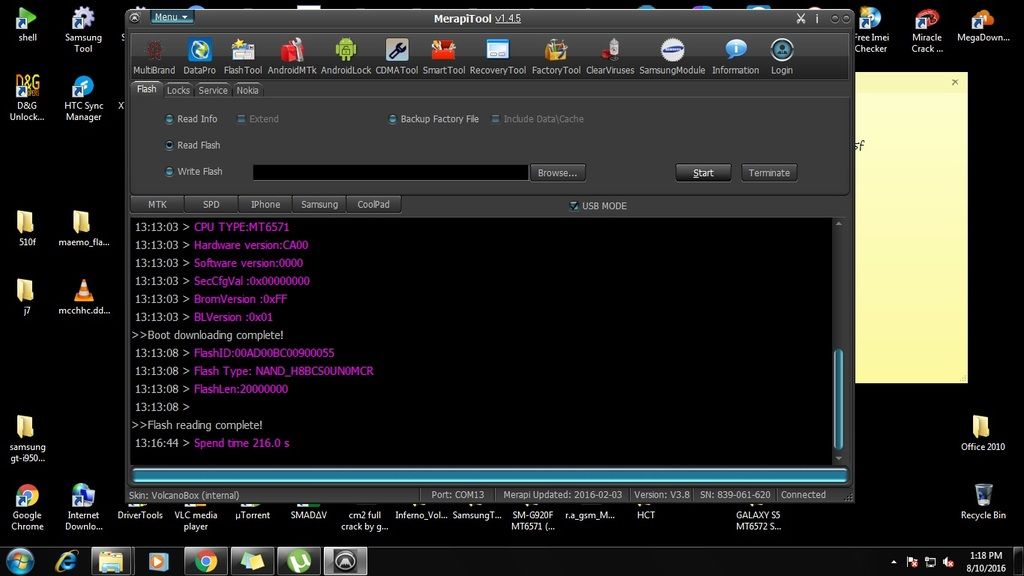Open Google Chrome from the taskbar

click(206, 561)
